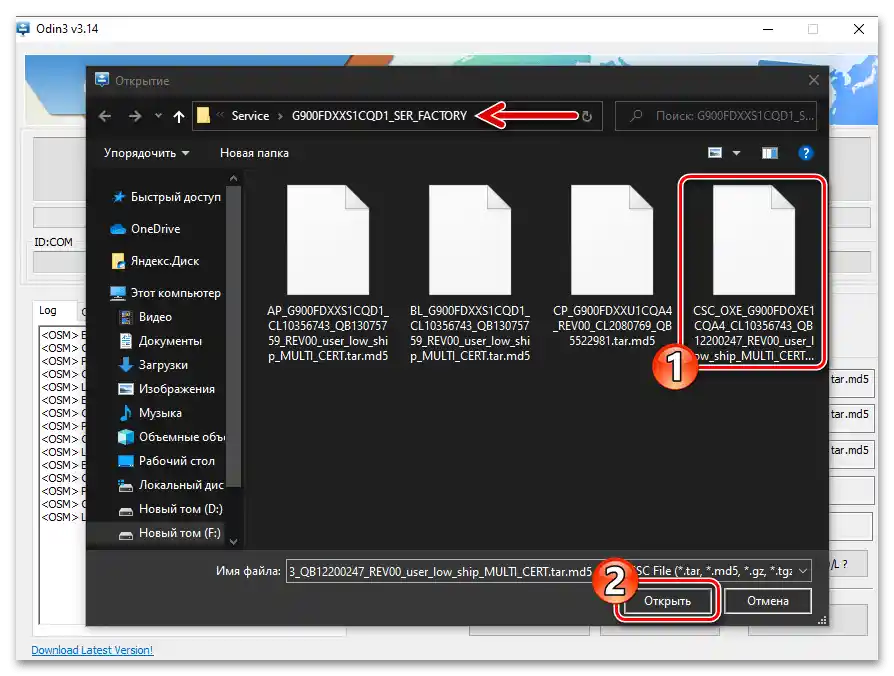
Task: Select Service in the breadcrumb path
Action: tap(250, 116)
